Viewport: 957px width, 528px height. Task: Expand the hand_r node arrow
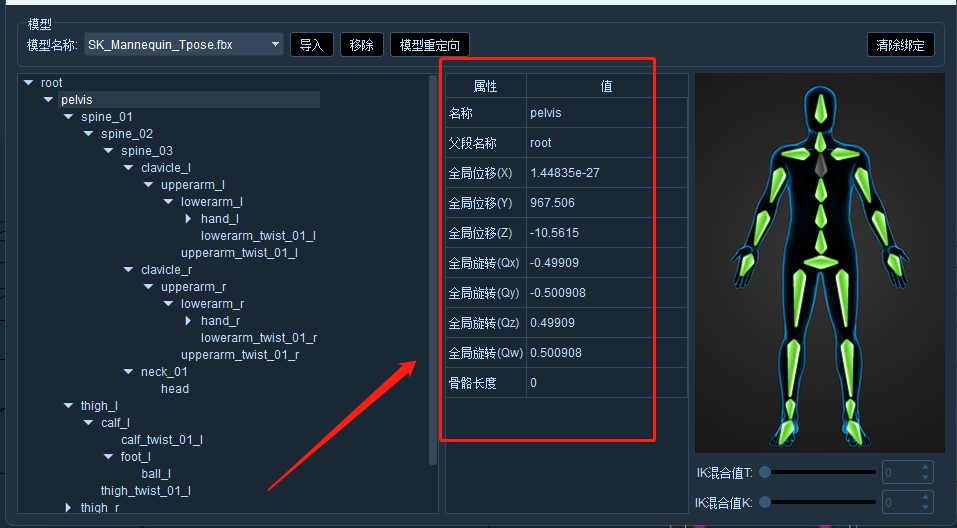(189, 320)
